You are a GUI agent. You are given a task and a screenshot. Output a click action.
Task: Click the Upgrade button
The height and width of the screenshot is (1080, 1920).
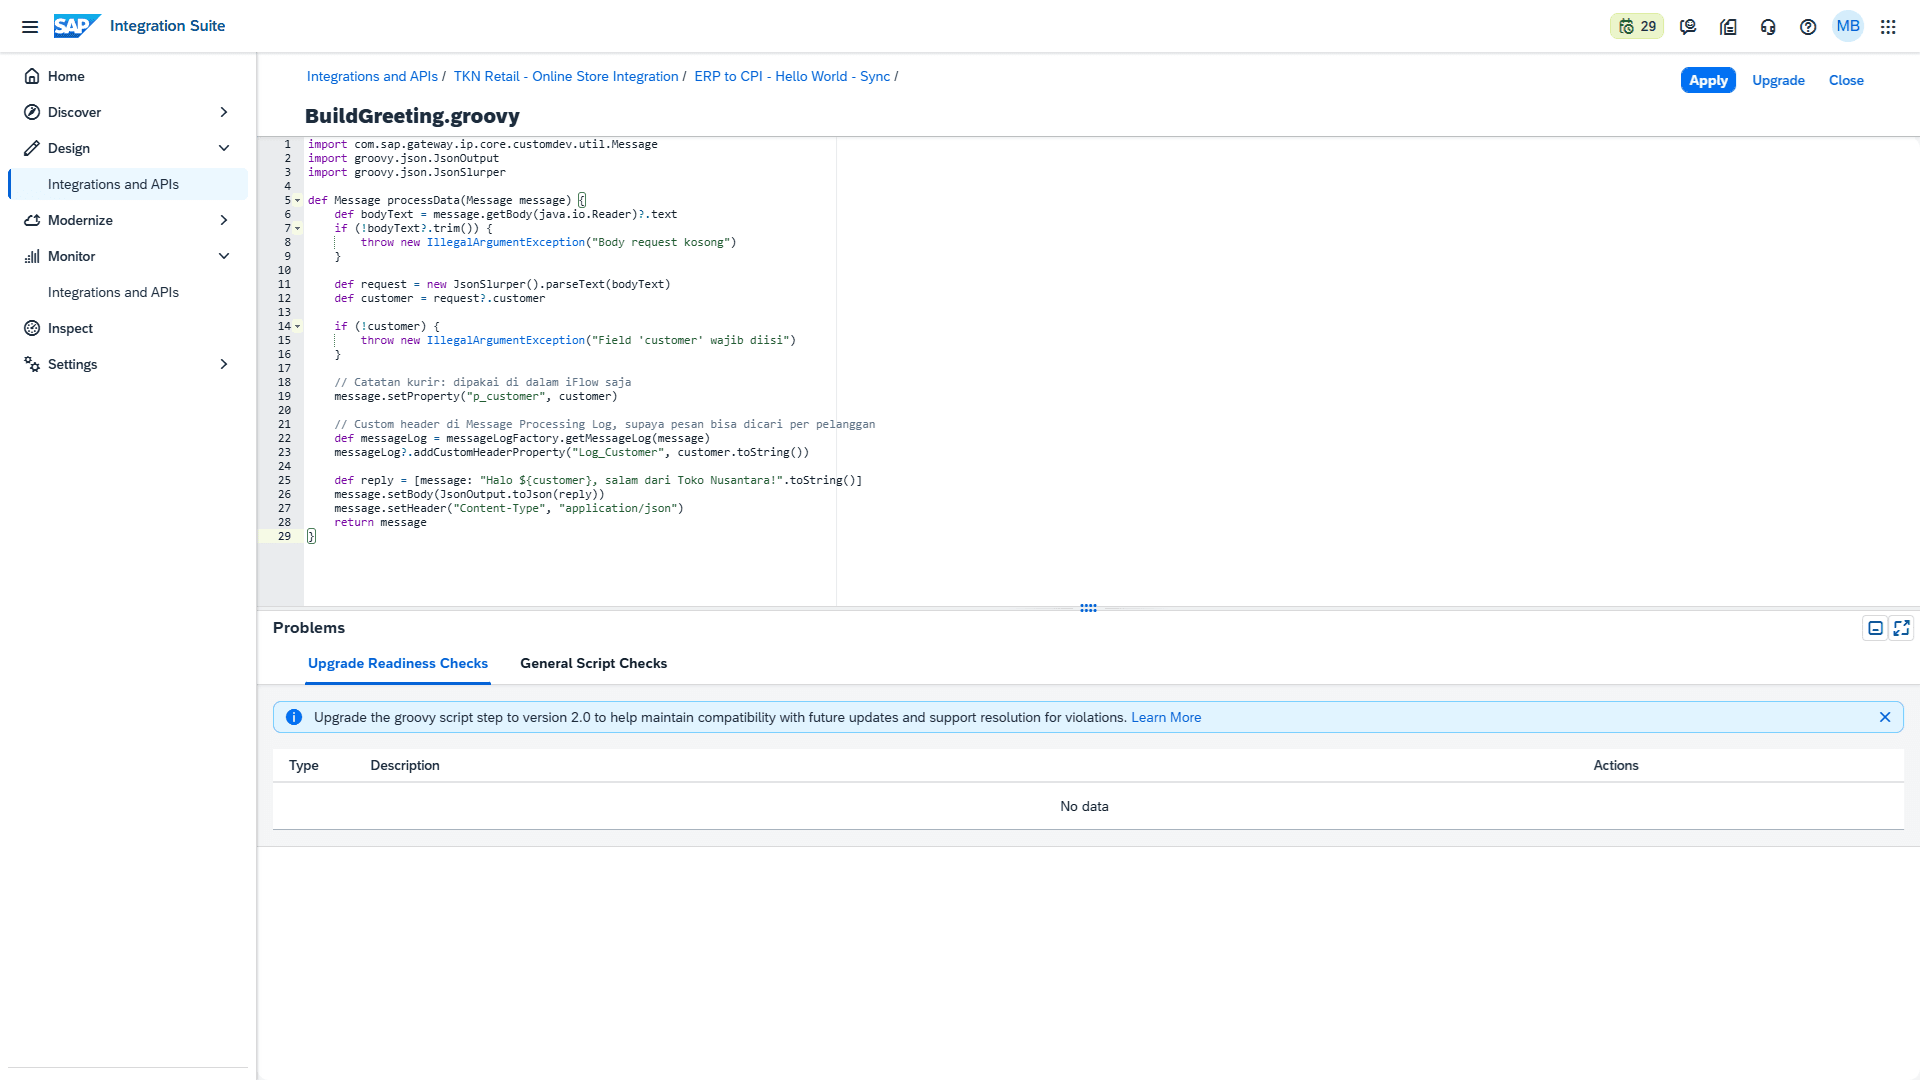tap(1778, 80)
